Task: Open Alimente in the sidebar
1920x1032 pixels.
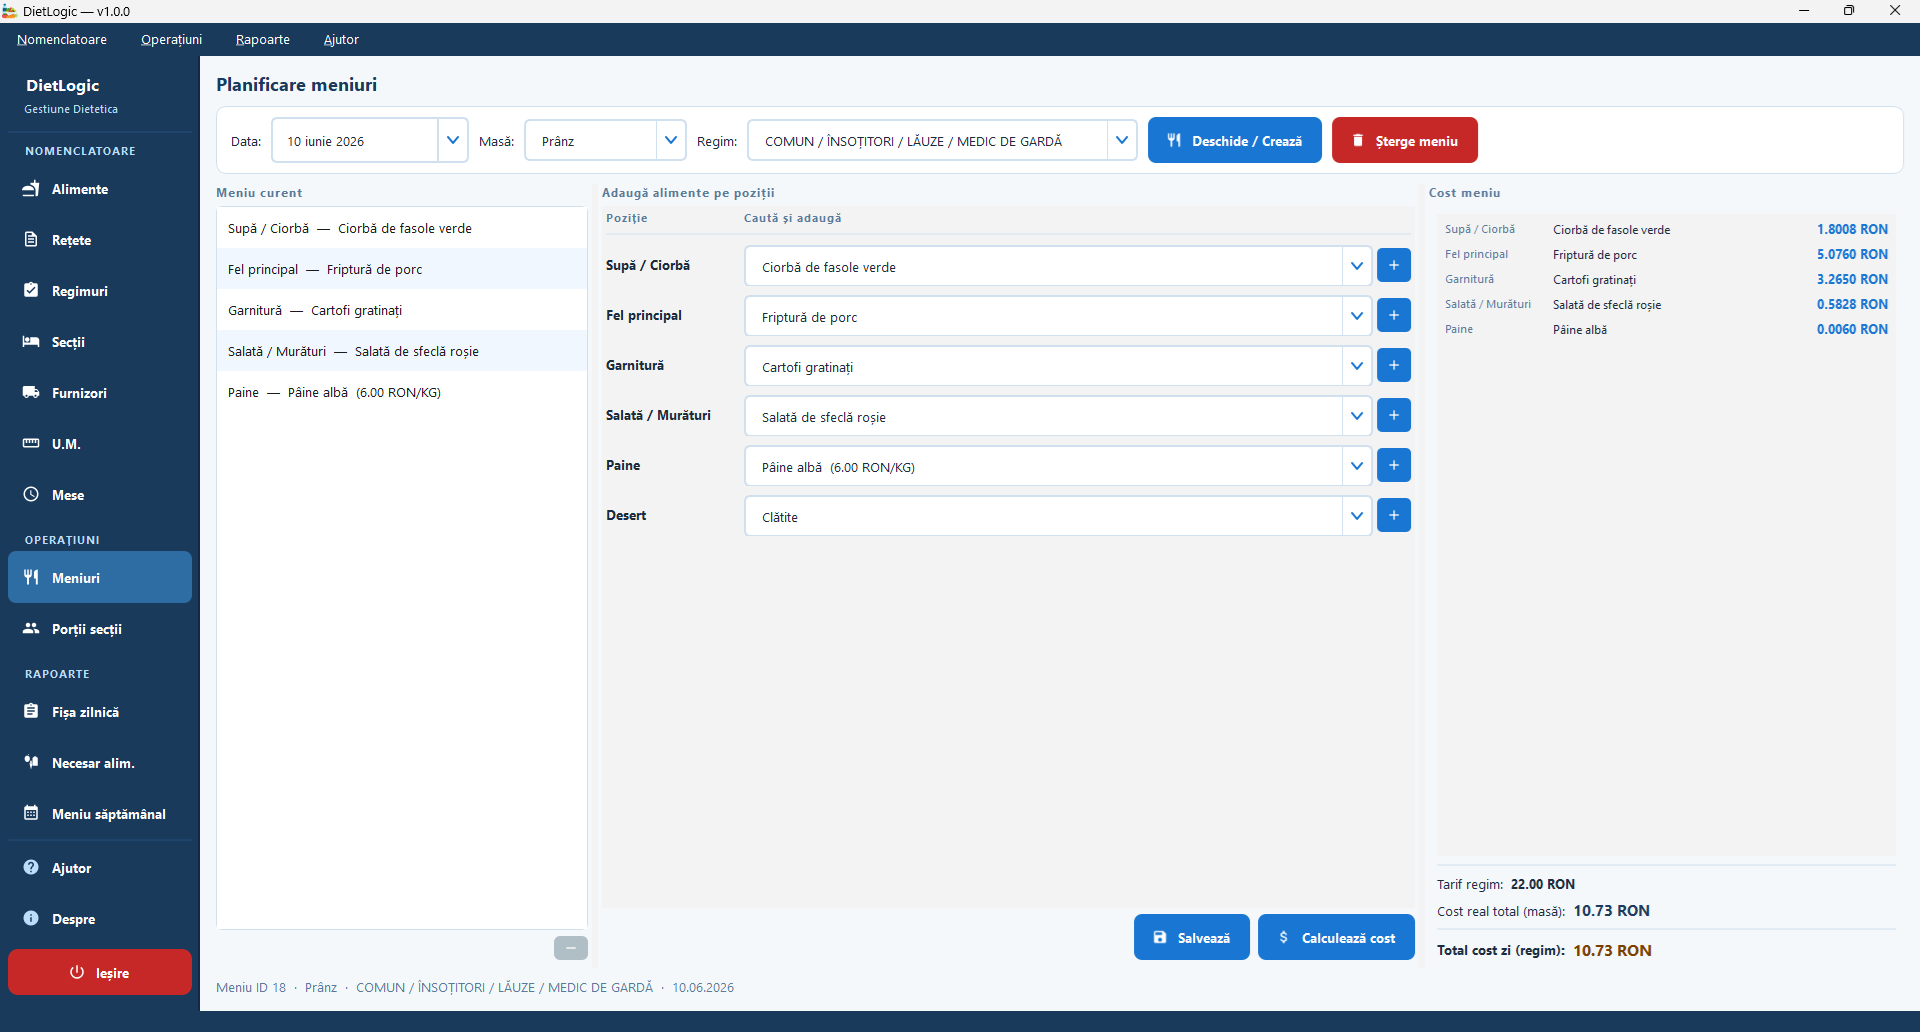Action: 100,189
